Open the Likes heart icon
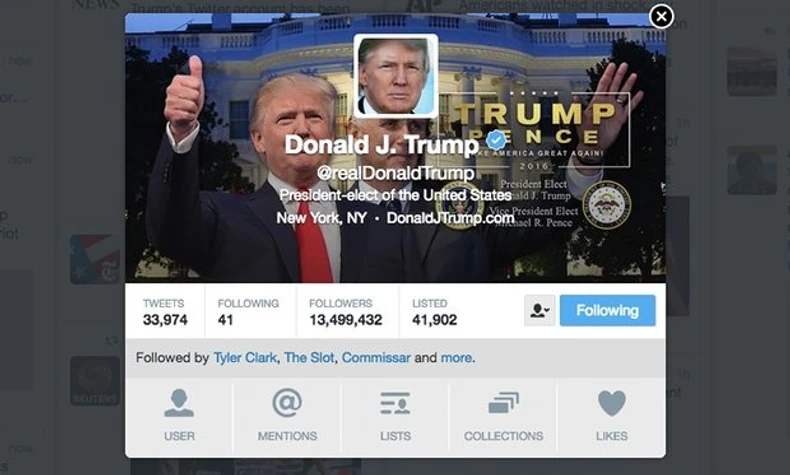The image size is (790, 475). coord(612,403)
